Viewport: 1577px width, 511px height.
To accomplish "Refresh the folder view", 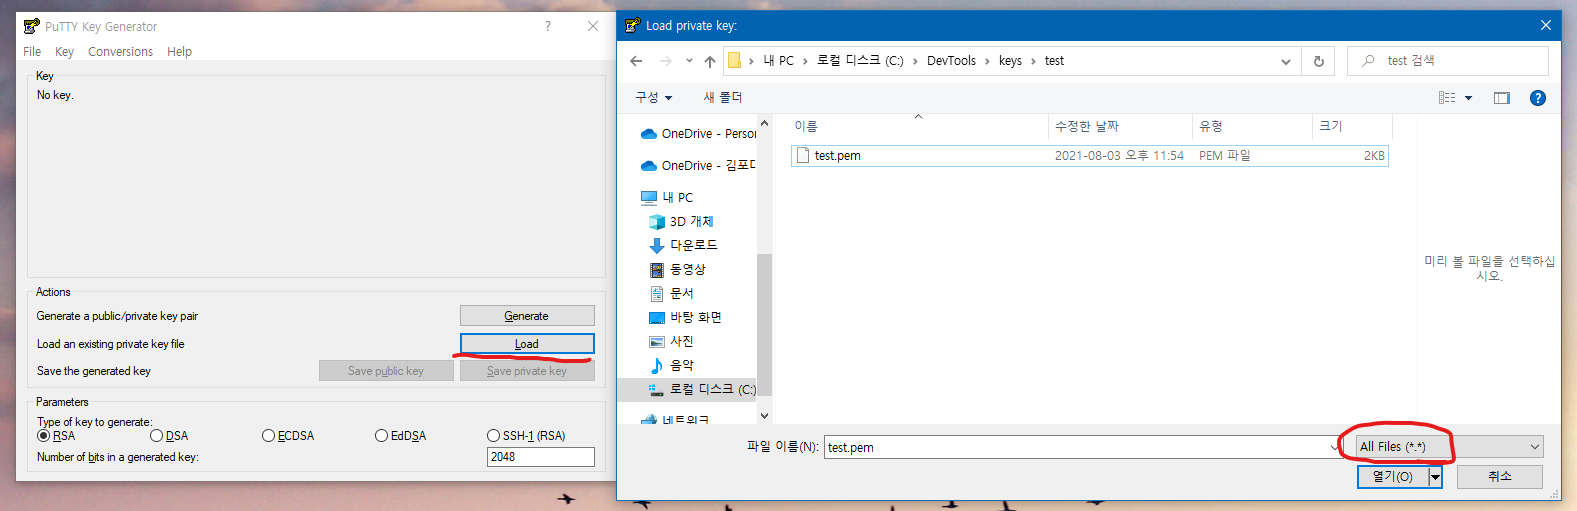I will point(1319,61).
